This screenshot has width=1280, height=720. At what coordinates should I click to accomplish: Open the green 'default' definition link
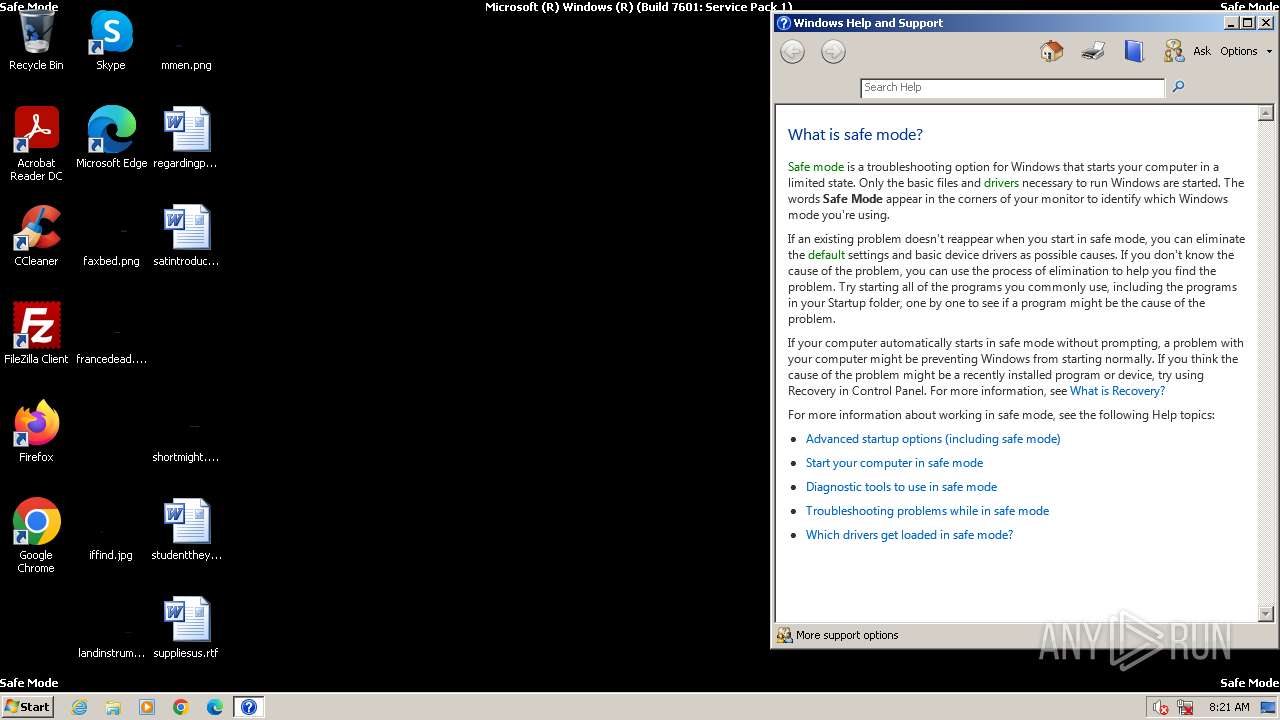click(x=826, y=255)
